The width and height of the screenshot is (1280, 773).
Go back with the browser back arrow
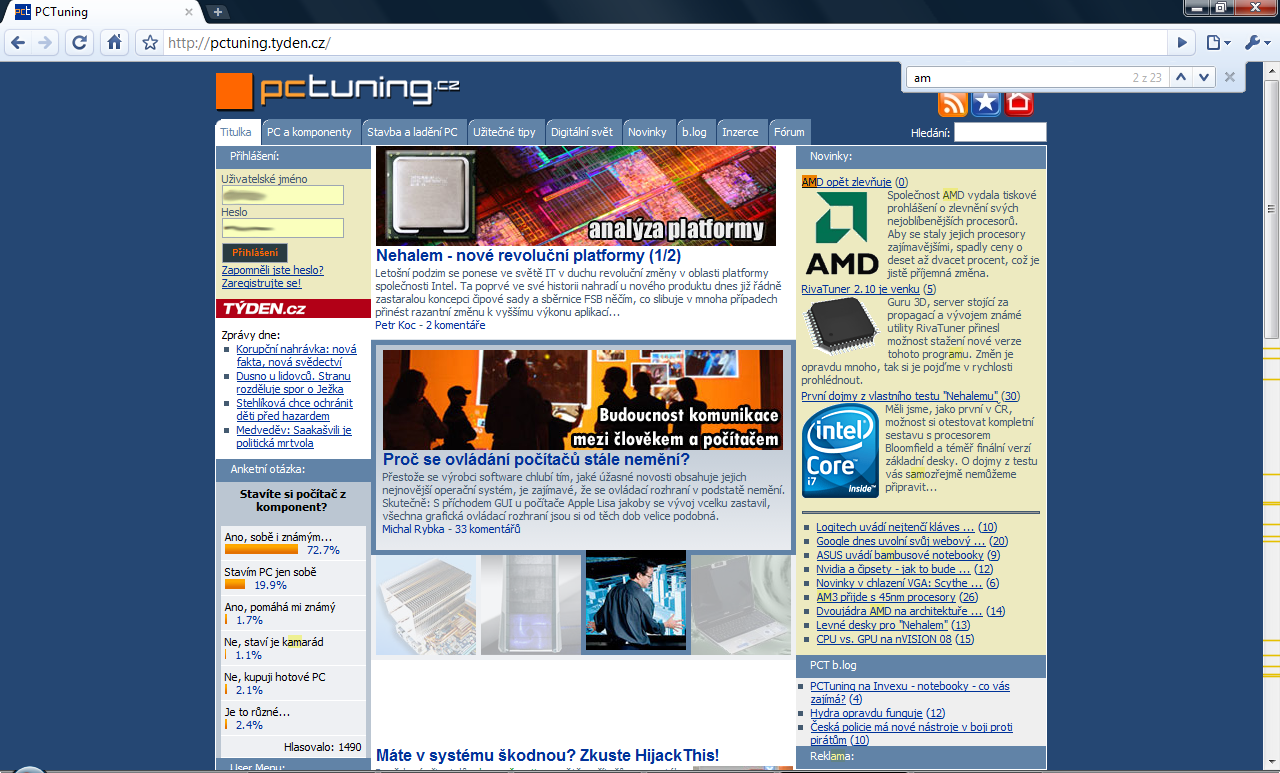pyautogui.click(x=18, y=43)
